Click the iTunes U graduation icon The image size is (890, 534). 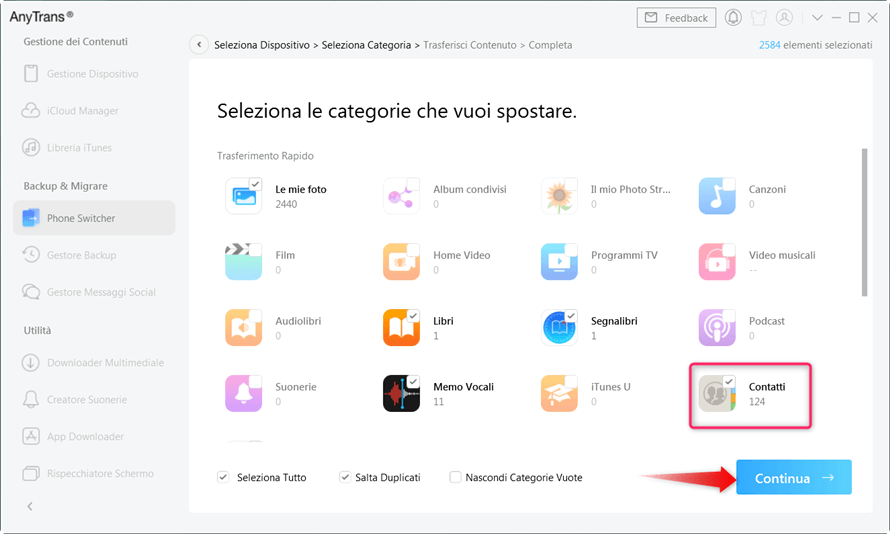(x=559, y=394)
